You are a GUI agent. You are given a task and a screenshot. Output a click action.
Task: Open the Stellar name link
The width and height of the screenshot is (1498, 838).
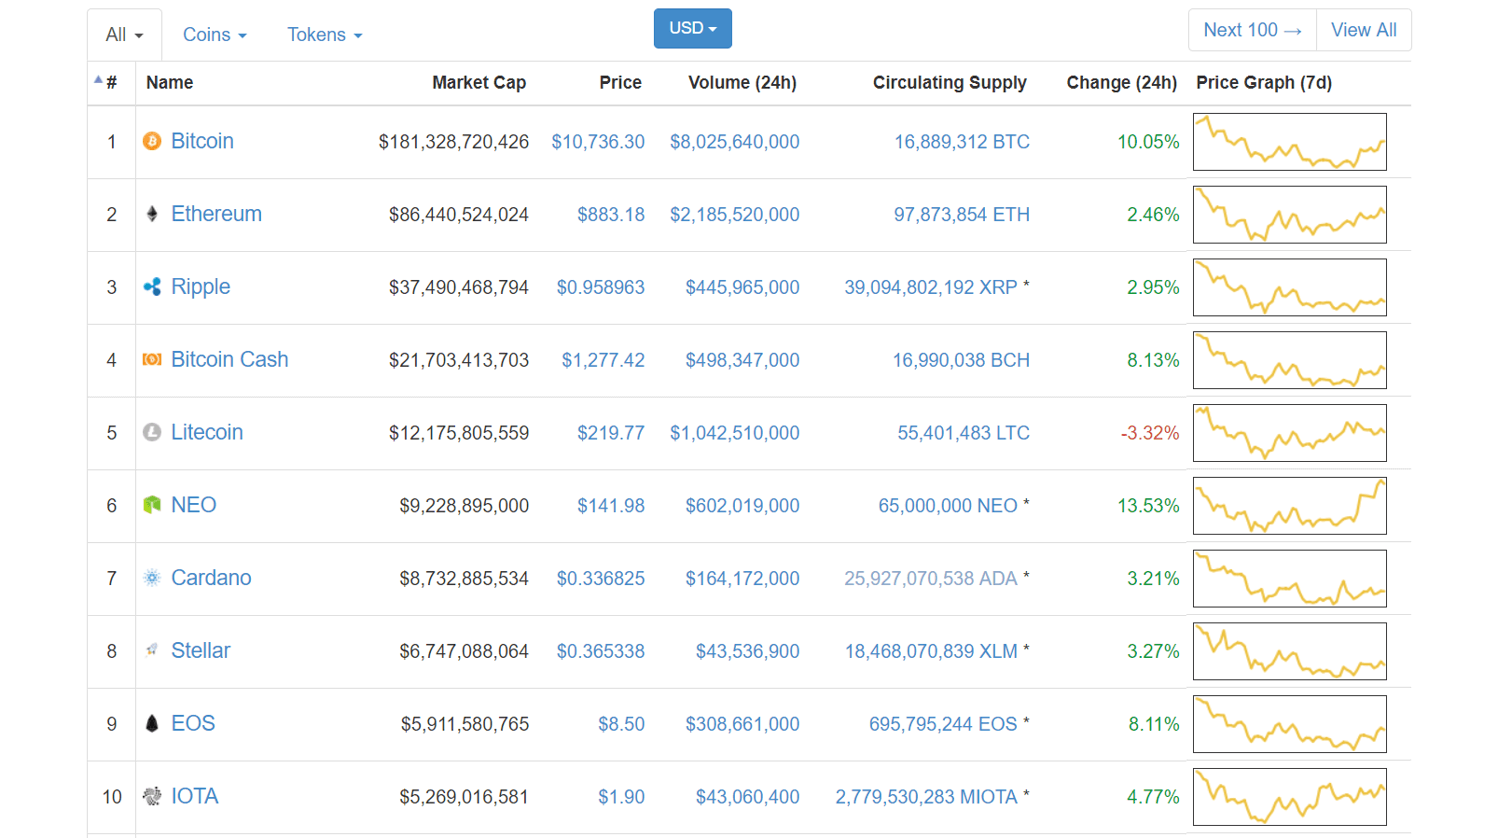(200, 651)
